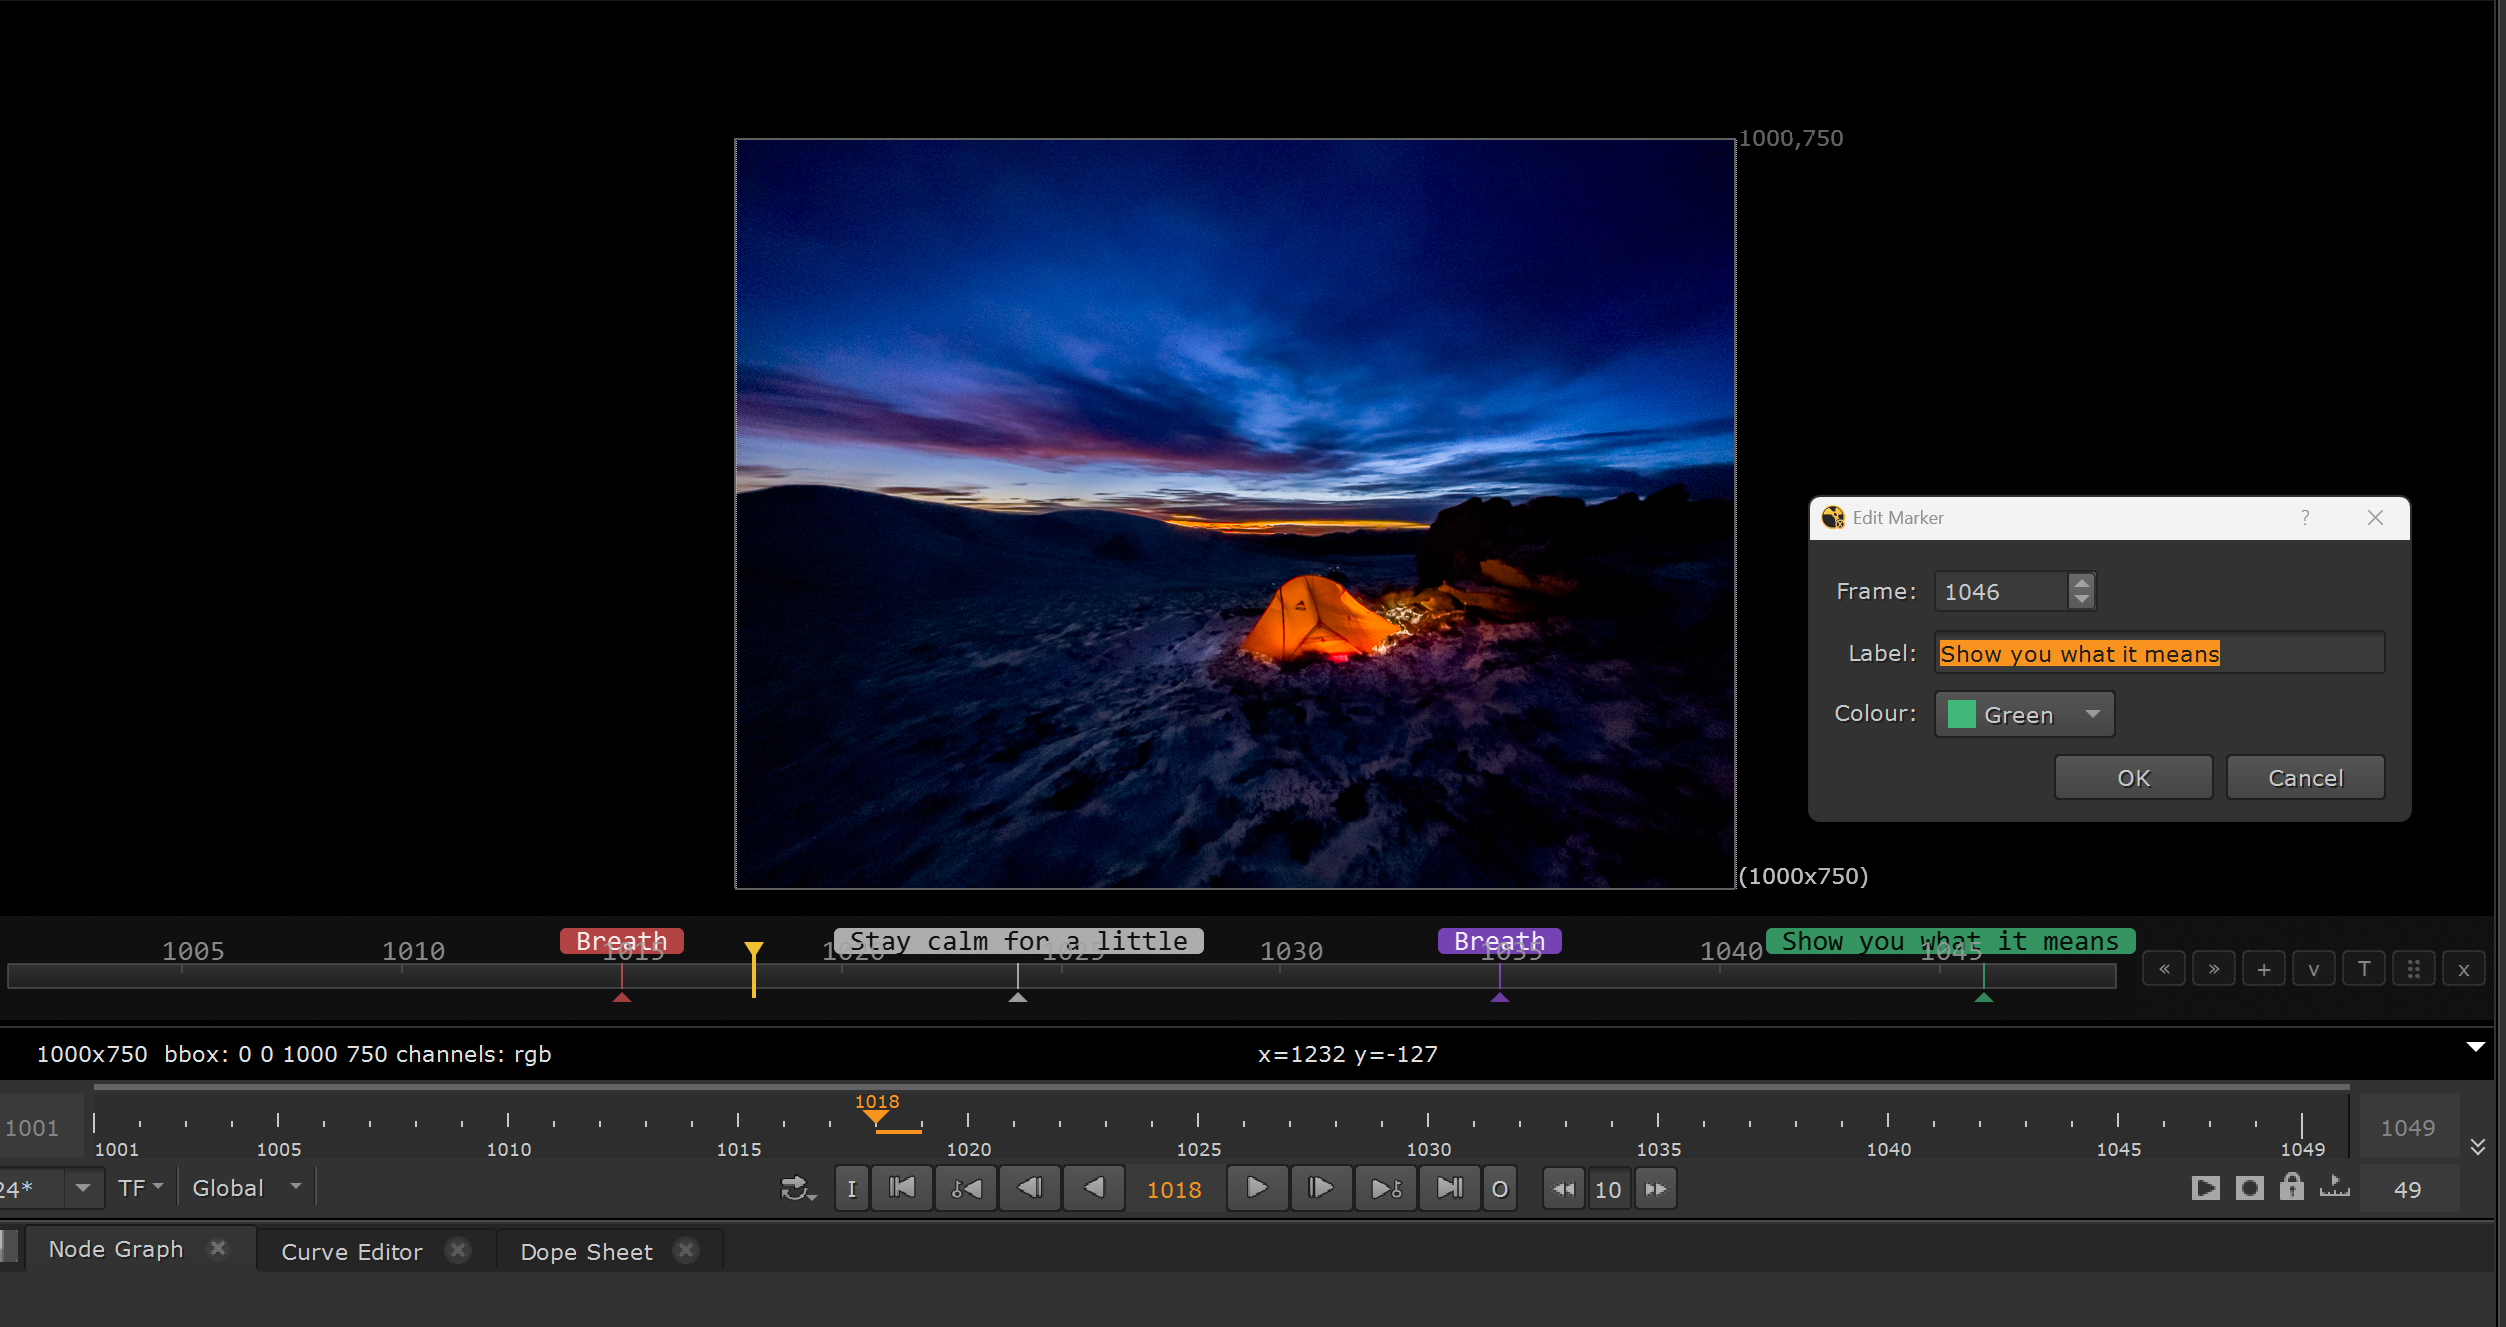Open the Global frame range dropdown
This screenshot has height=1327, width=2506.
246,1188
